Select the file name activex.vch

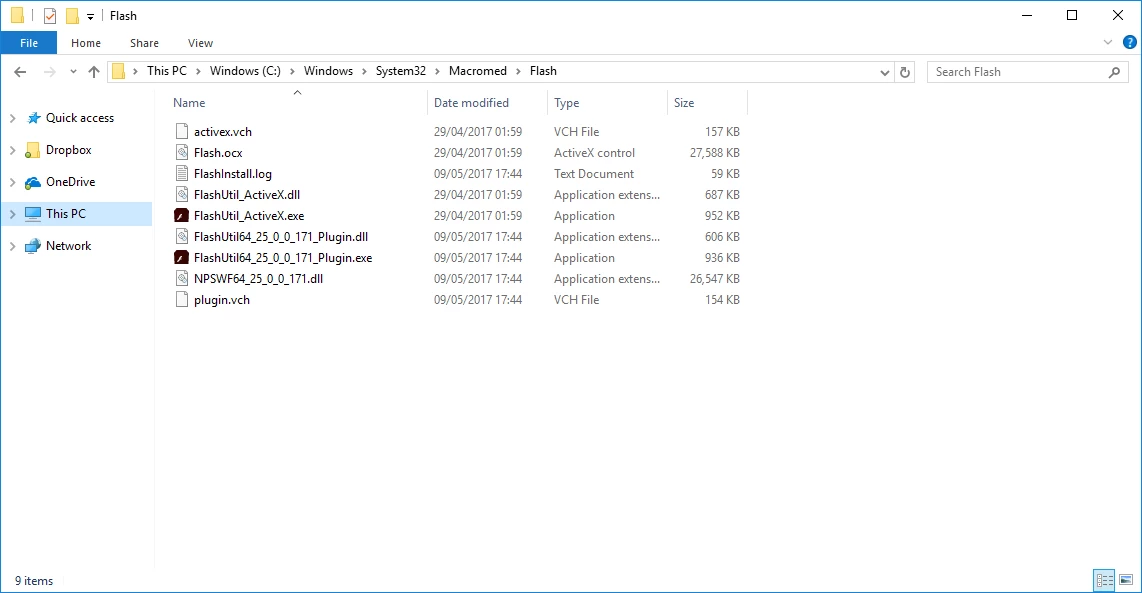click(x=223, y=132)
